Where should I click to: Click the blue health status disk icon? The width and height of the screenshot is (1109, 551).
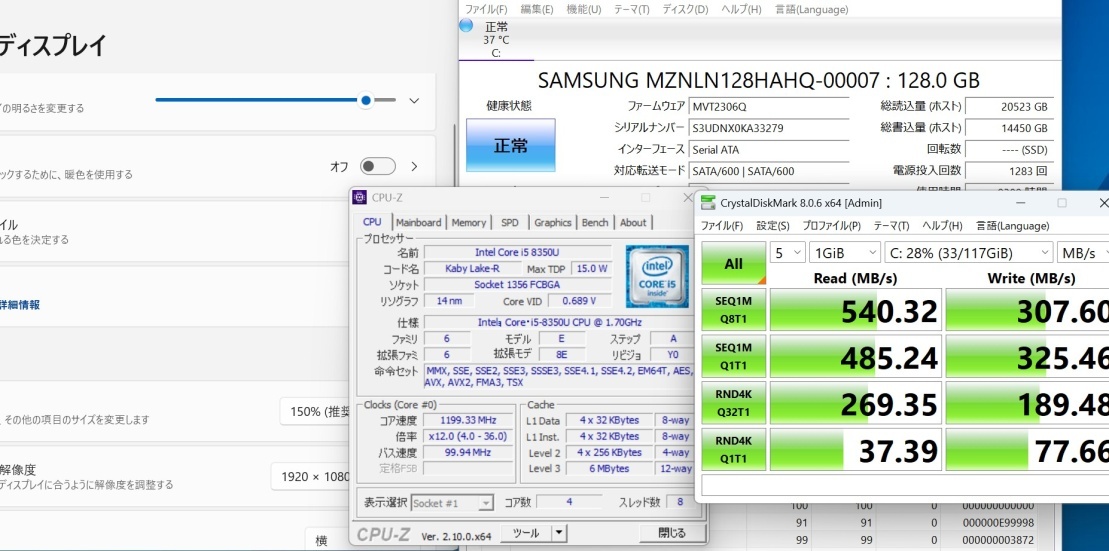pos(466,25)
